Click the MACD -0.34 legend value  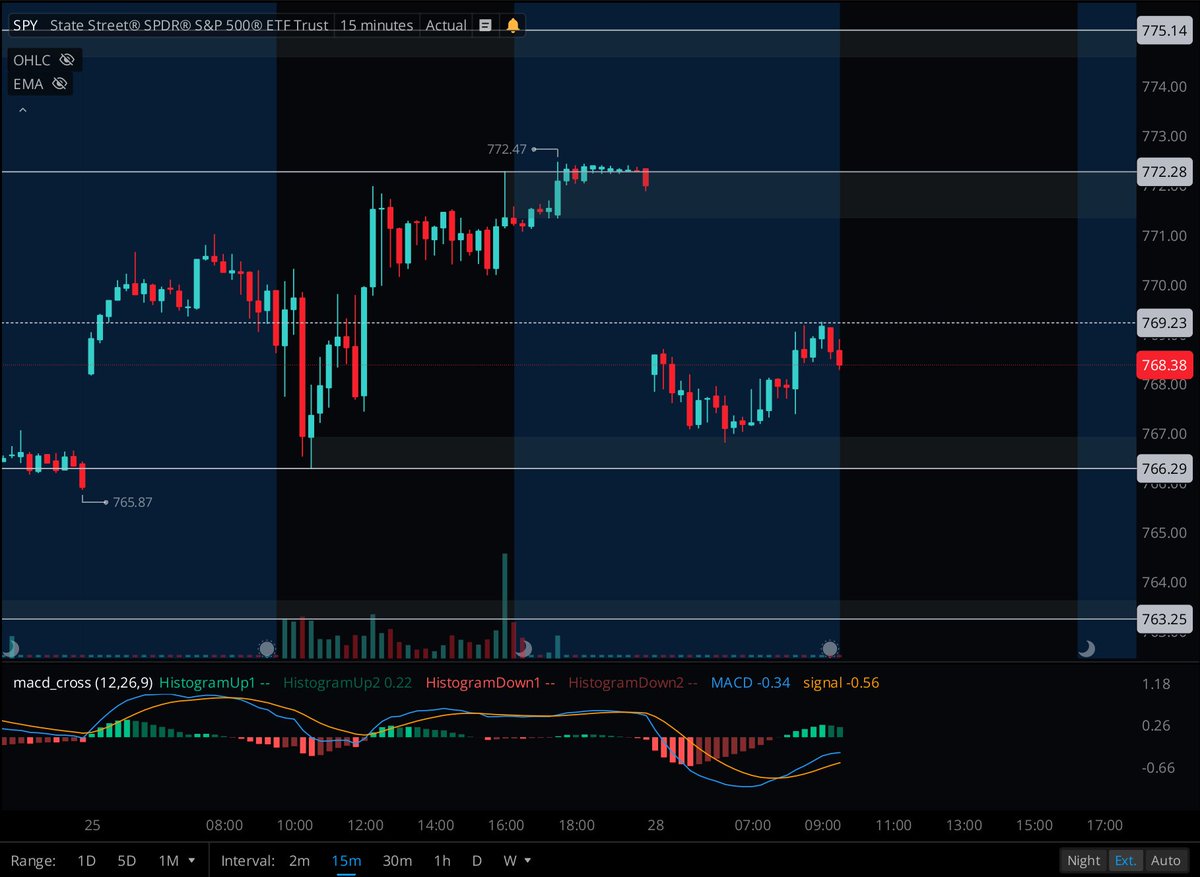750,683
